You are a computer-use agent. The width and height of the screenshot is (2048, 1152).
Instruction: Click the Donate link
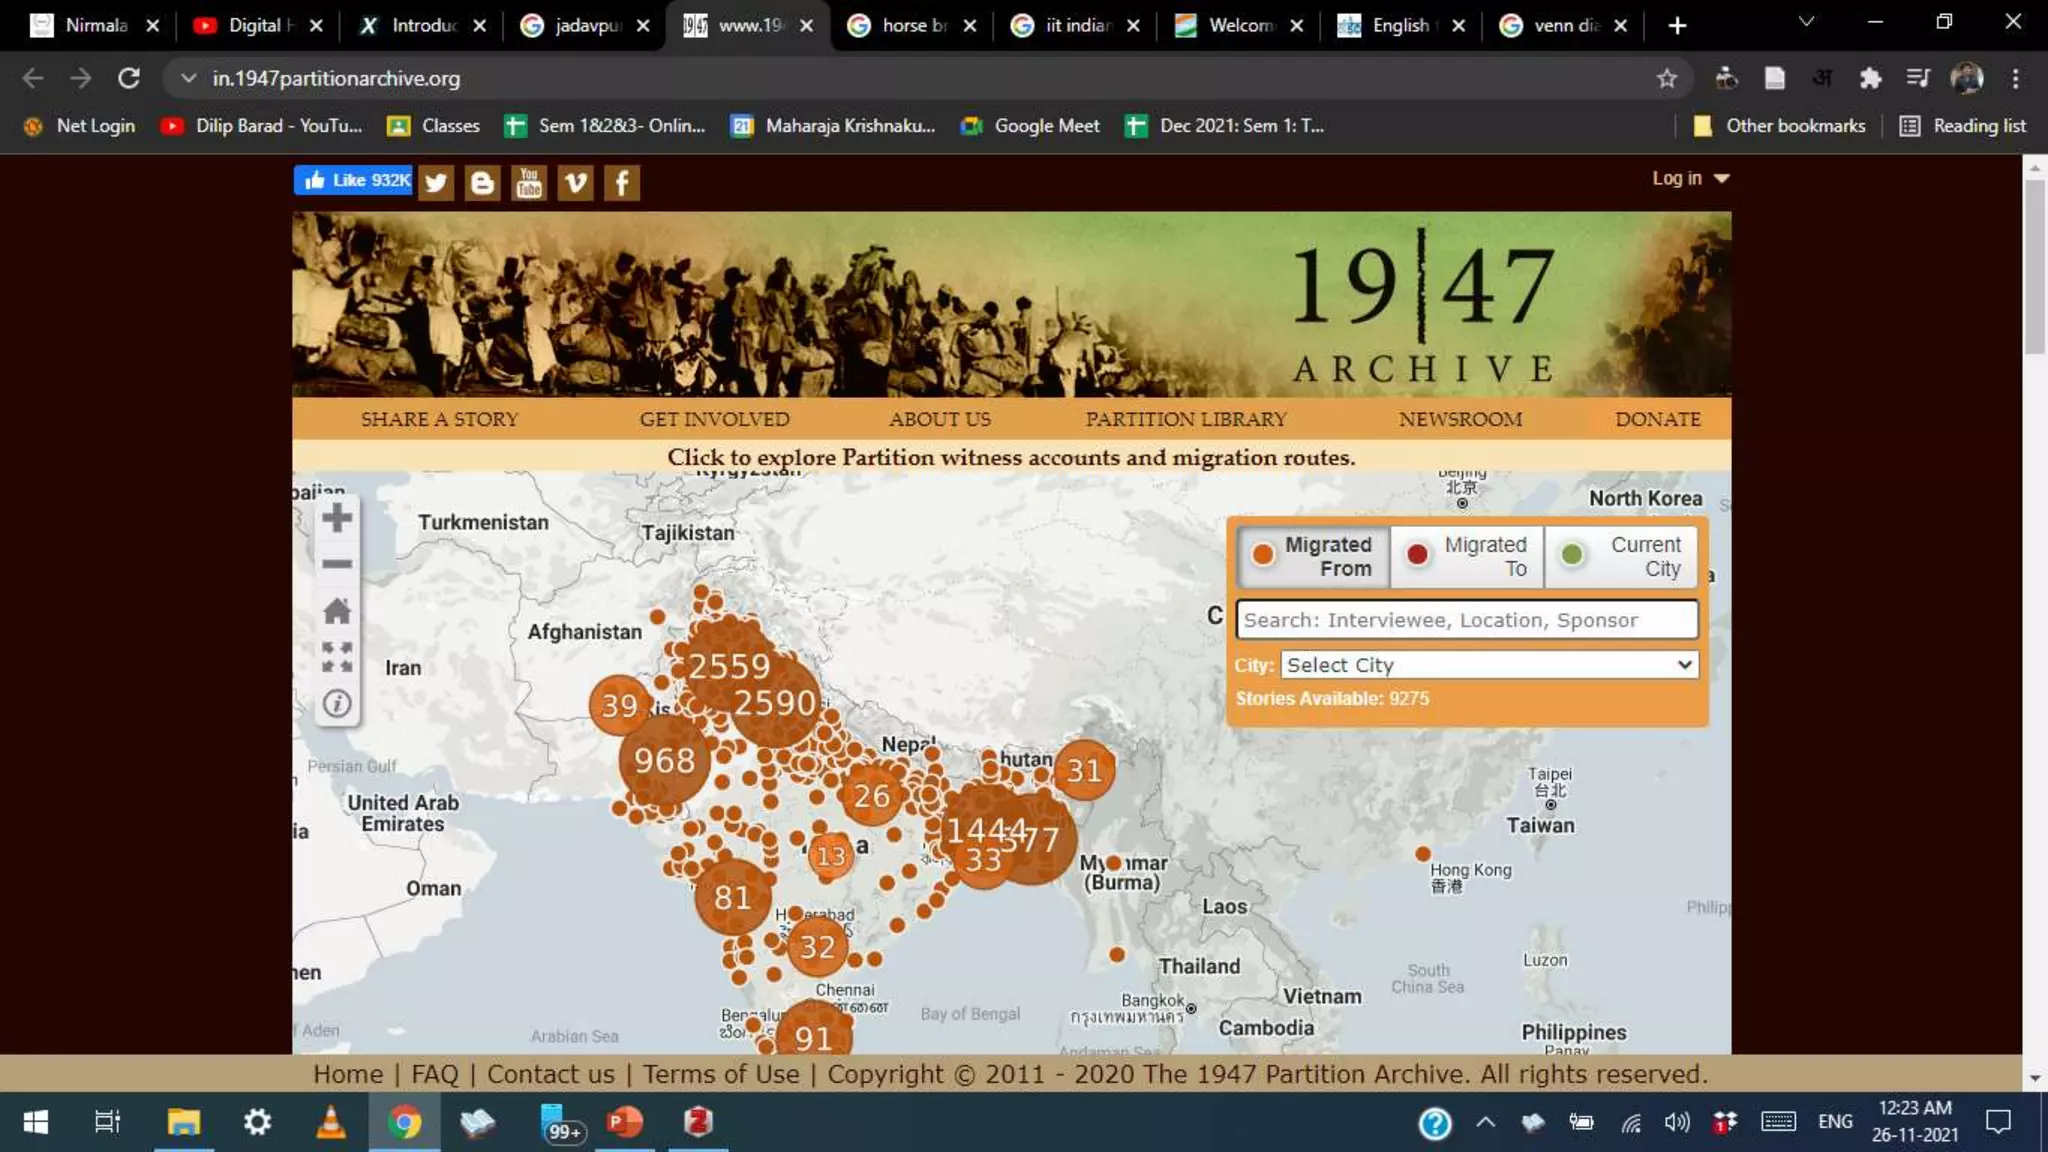(x=1657, y=419)
